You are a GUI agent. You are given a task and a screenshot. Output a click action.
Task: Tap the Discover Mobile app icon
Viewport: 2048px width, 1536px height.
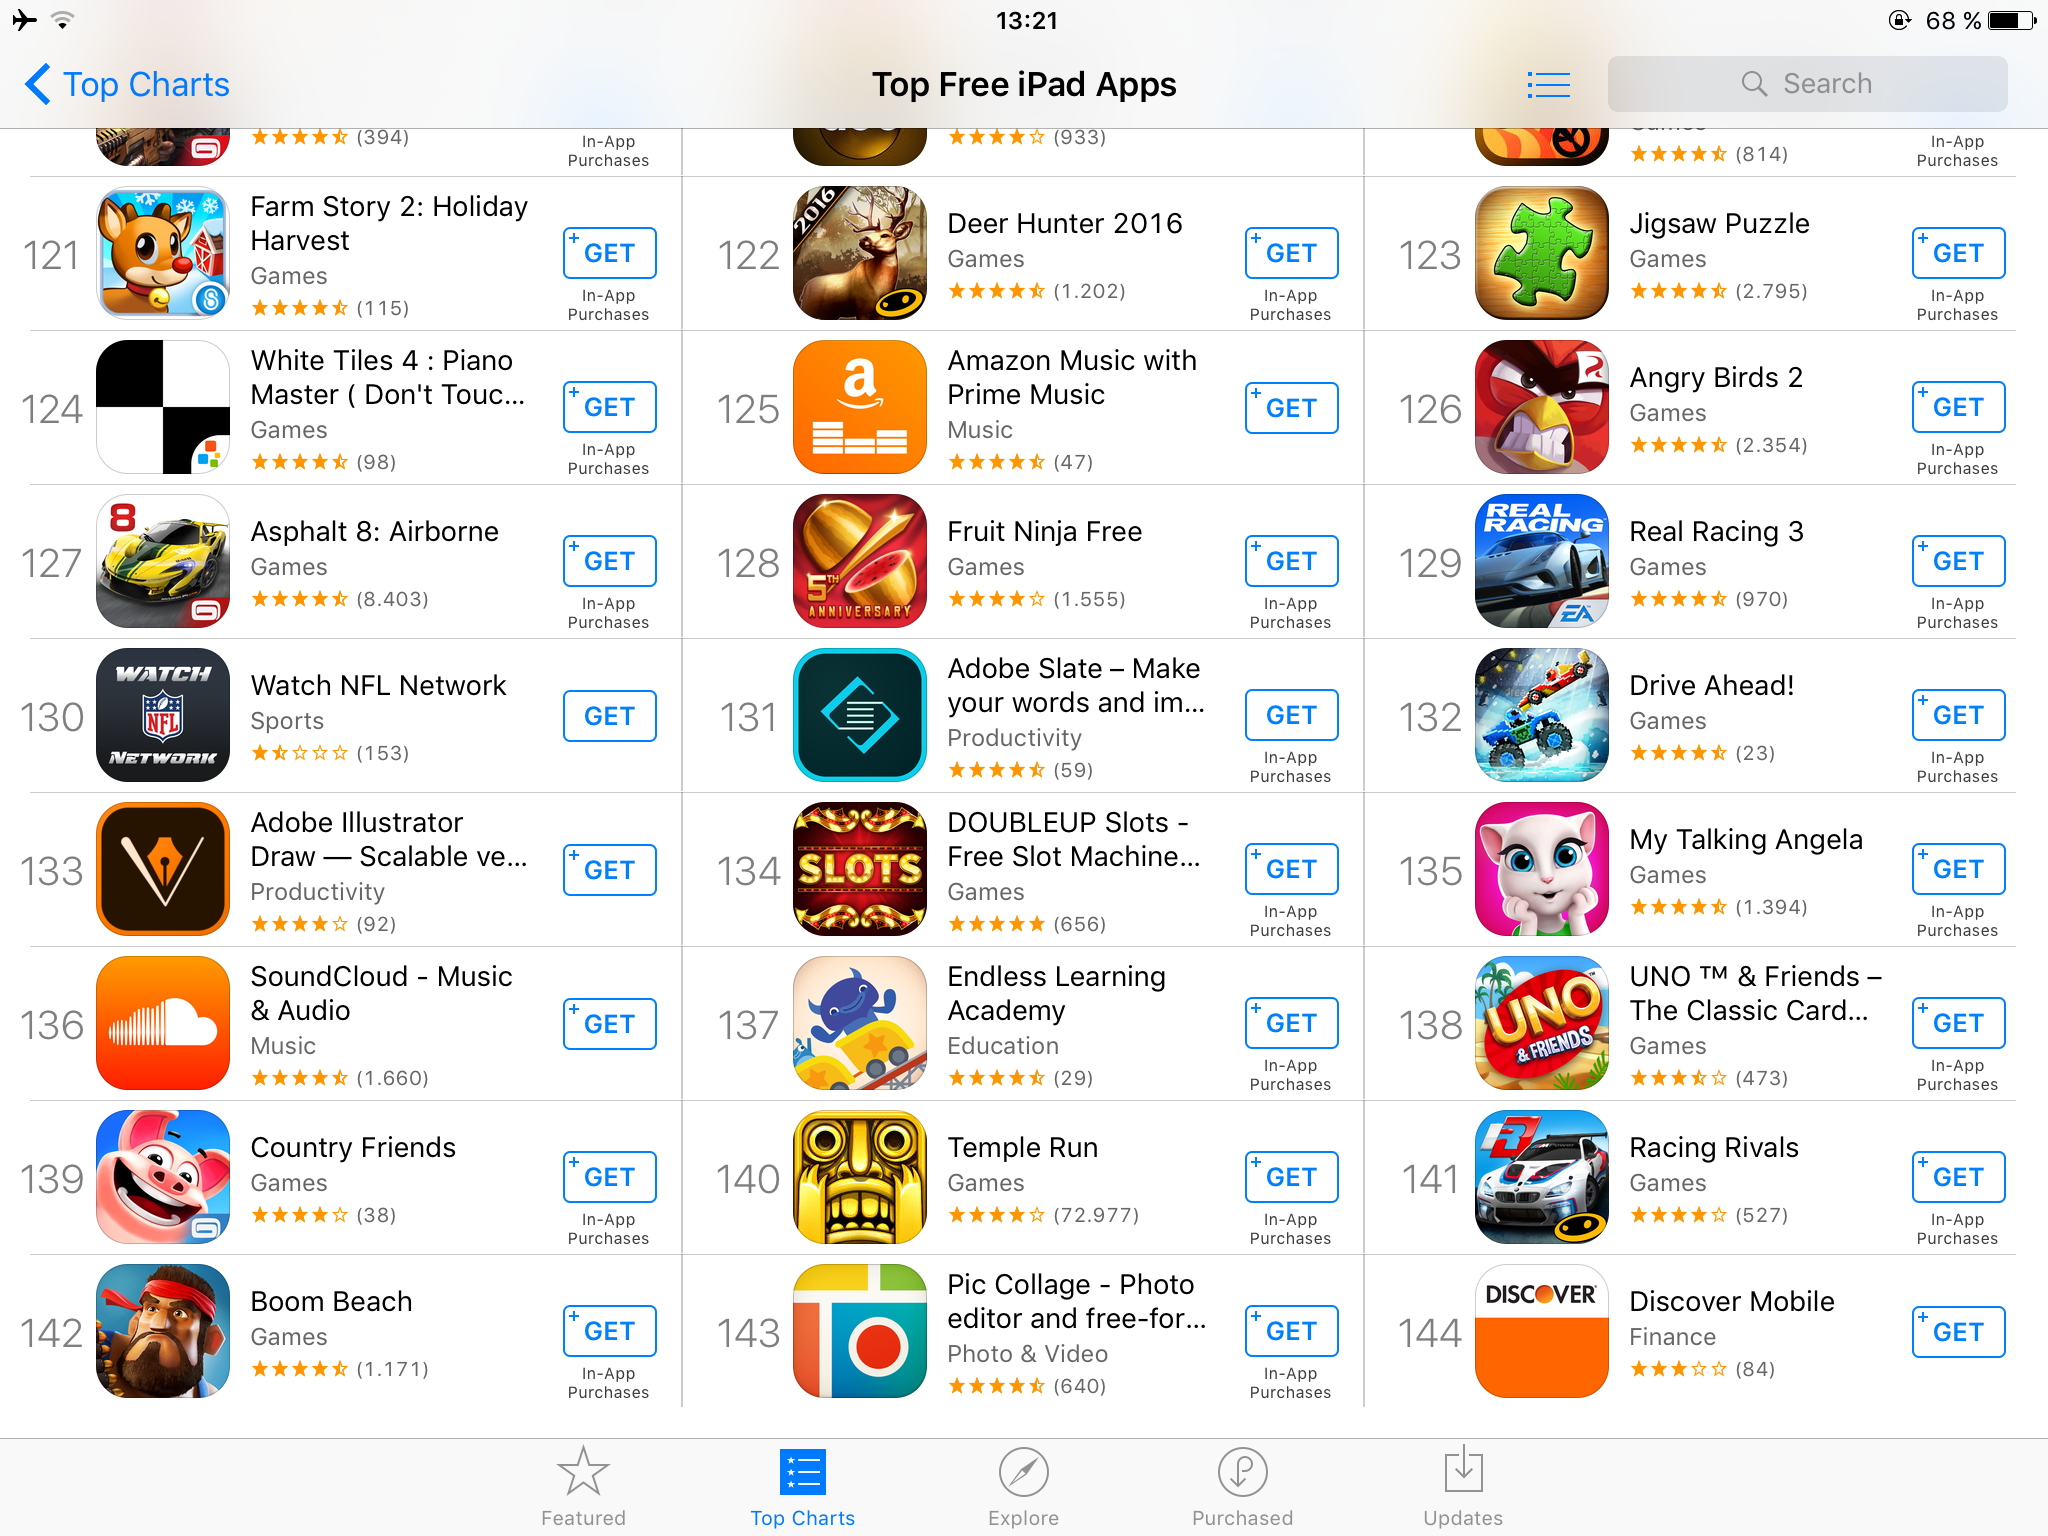click(1541, 1331)
